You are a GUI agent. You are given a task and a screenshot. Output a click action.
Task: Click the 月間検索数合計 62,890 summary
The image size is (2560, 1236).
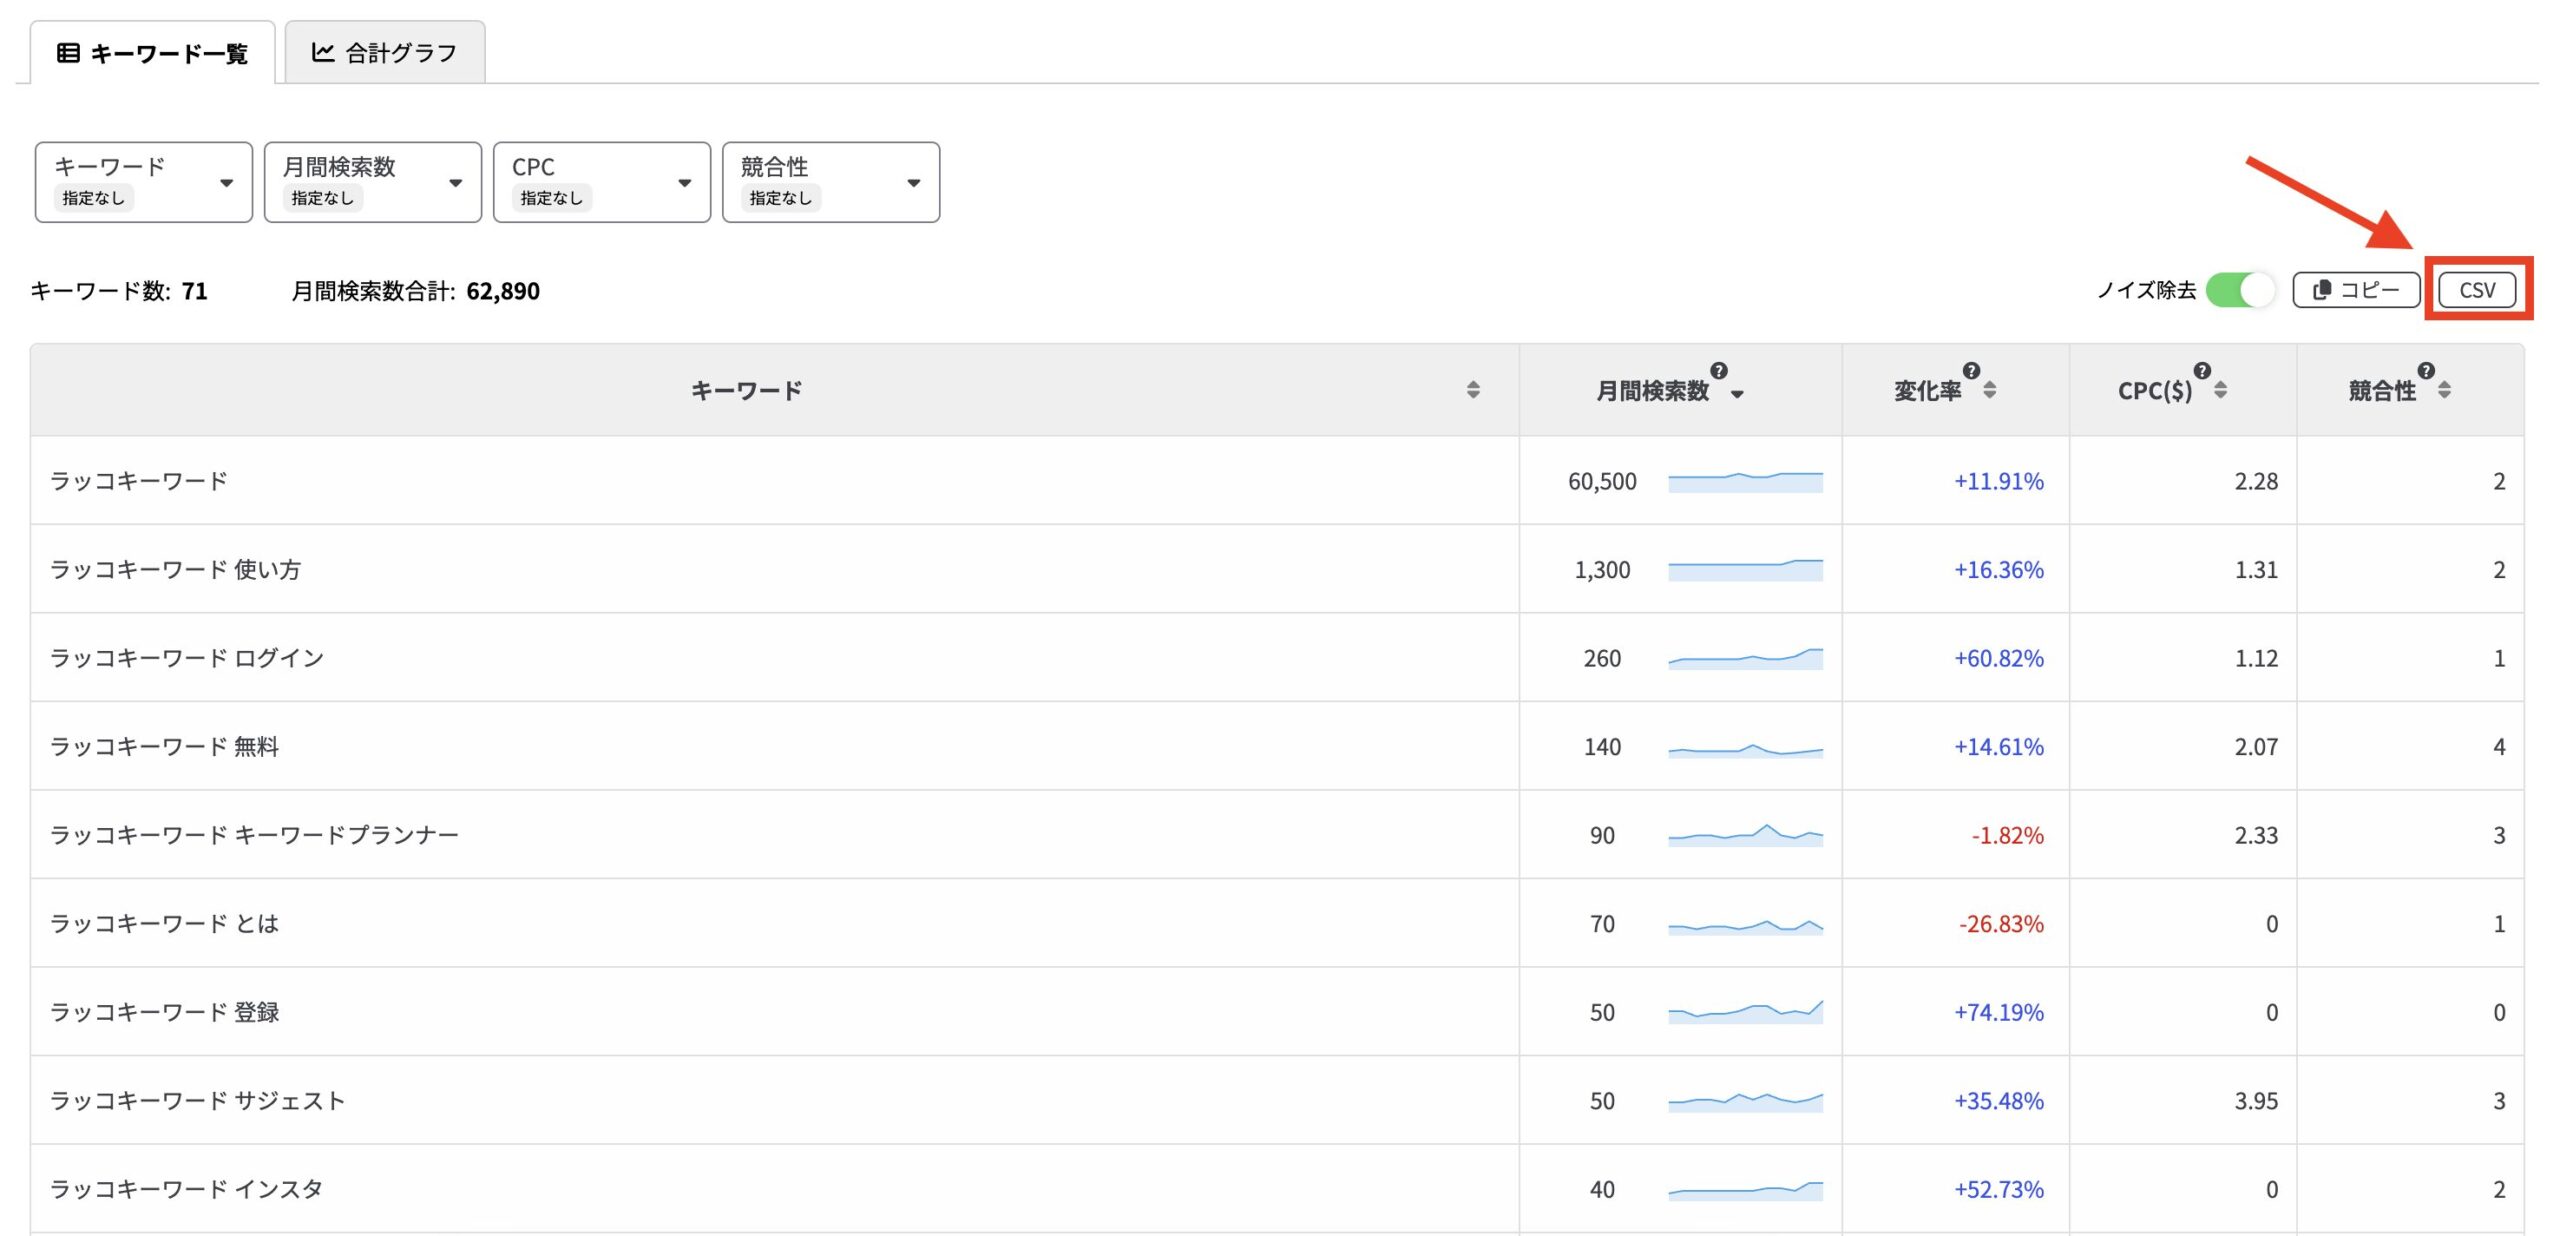(x=415, y=291)
